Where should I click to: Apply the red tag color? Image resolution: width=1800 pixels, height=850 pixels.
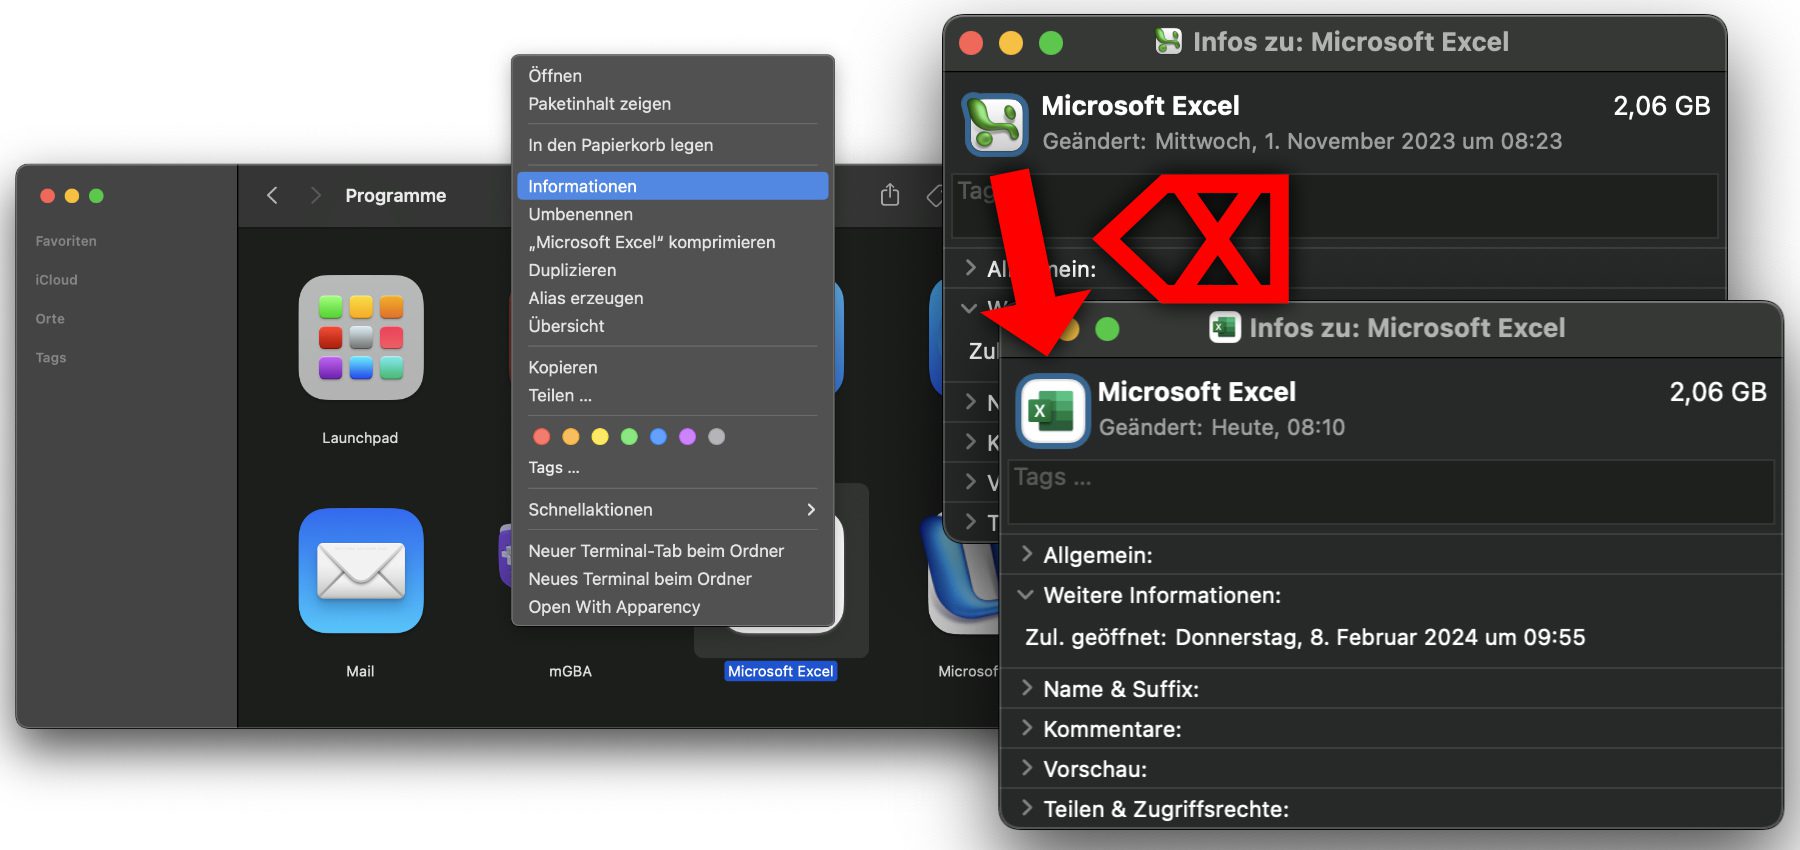(542, 437)
